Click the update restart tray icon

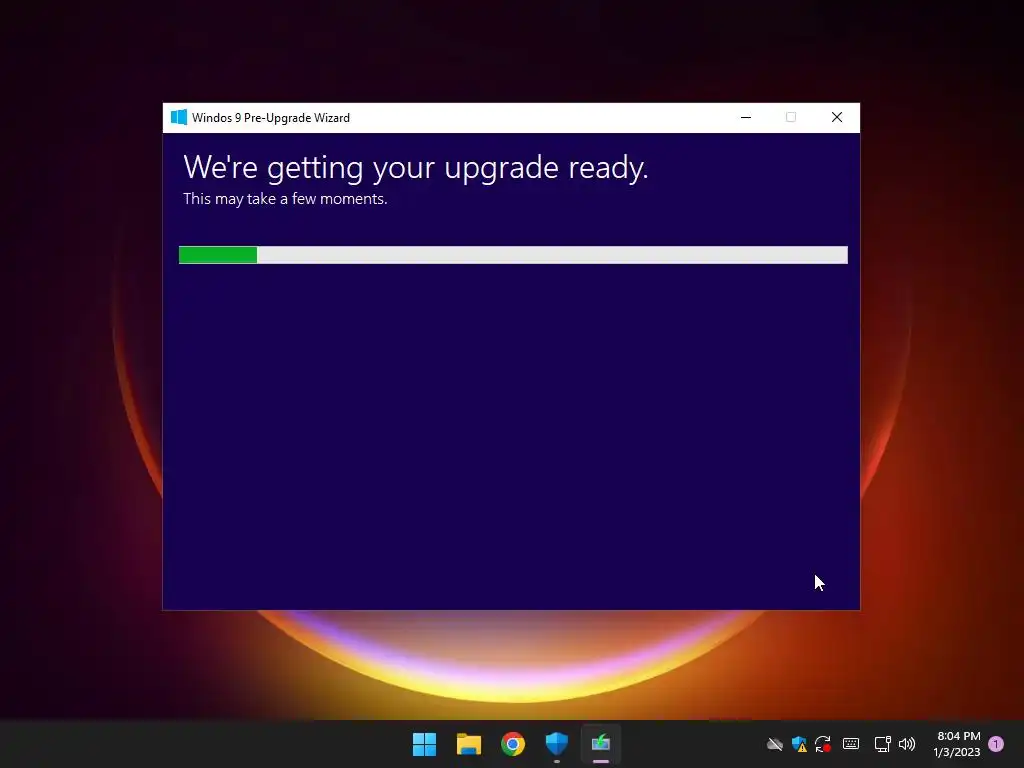[x=823, y=744]
